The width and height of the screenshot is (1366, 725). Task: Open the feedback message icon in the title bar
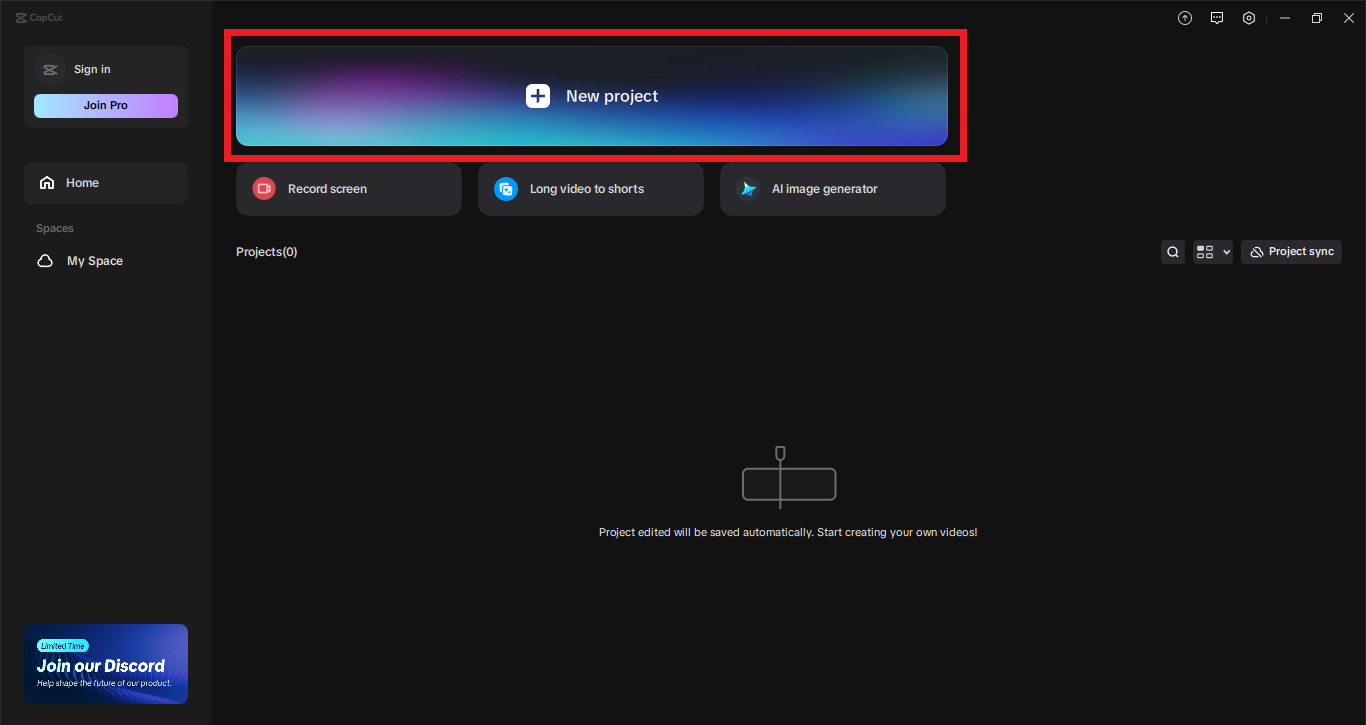click(x=1217, y=18)
